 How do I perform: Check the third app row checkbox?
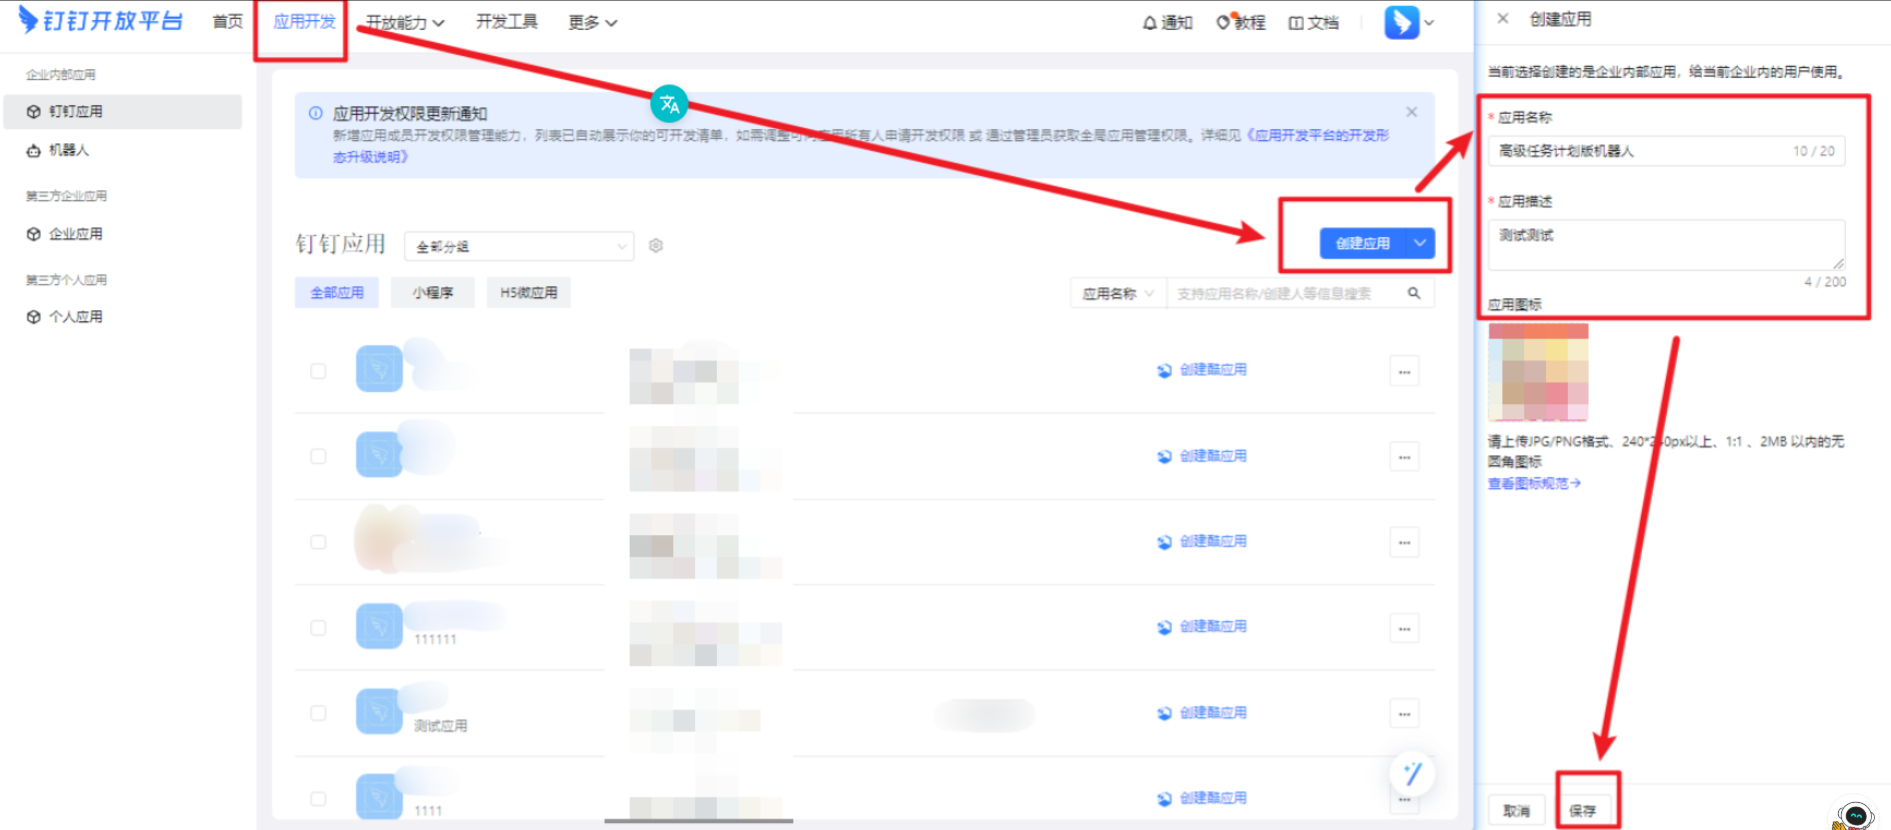pyautogui.click(x=318, y=542)
